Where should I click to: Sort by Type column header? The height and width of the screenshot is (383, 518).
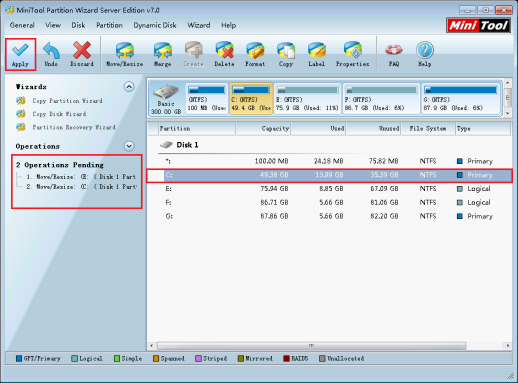[x=483, y=129]
